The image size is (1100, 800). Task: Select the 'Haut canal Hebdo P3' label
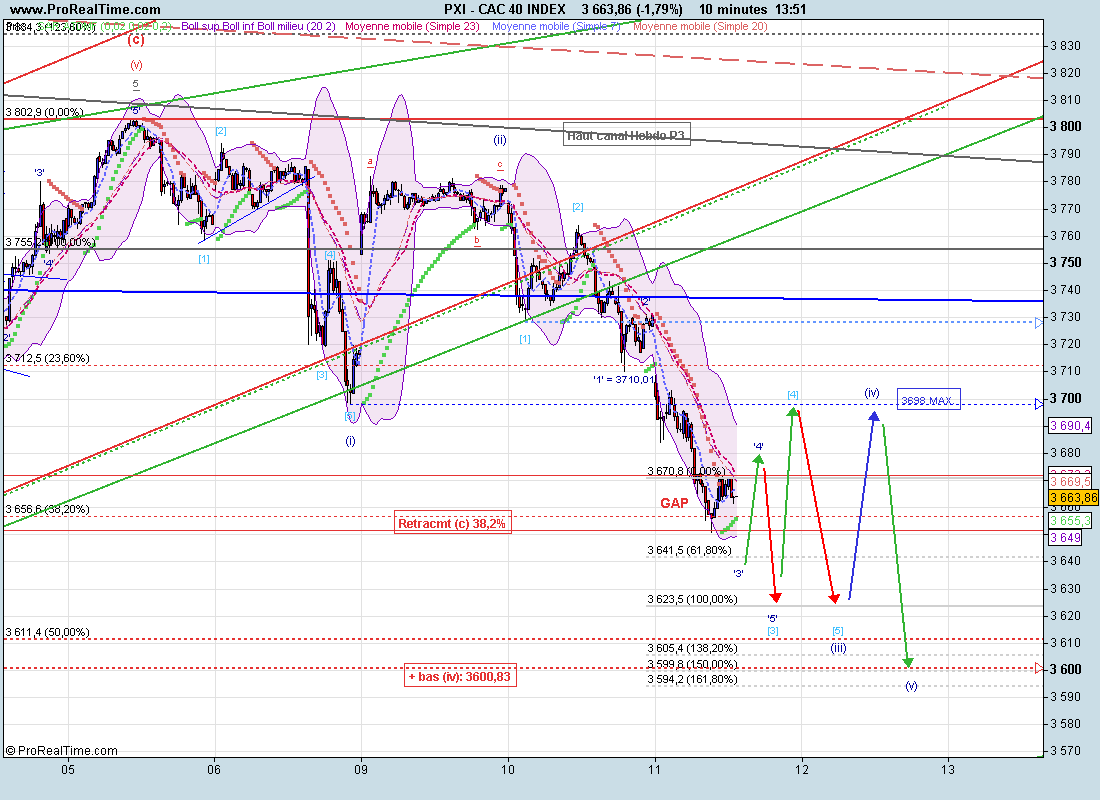pyautogui.click(x=626, y=135)
